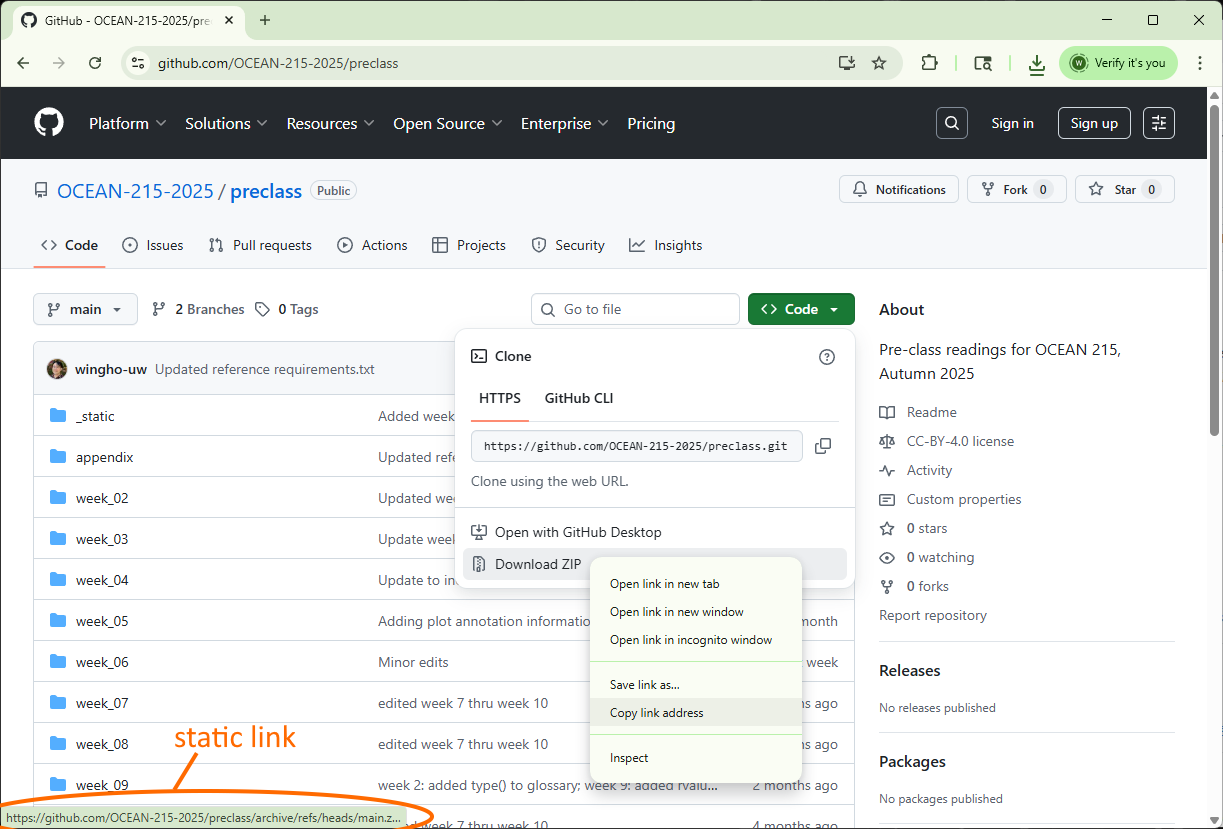The width and height of the screenshot is (1223, 829).
Task: Click the extensions puzzle icon in toolbar
Action: [x=929, y=62]
